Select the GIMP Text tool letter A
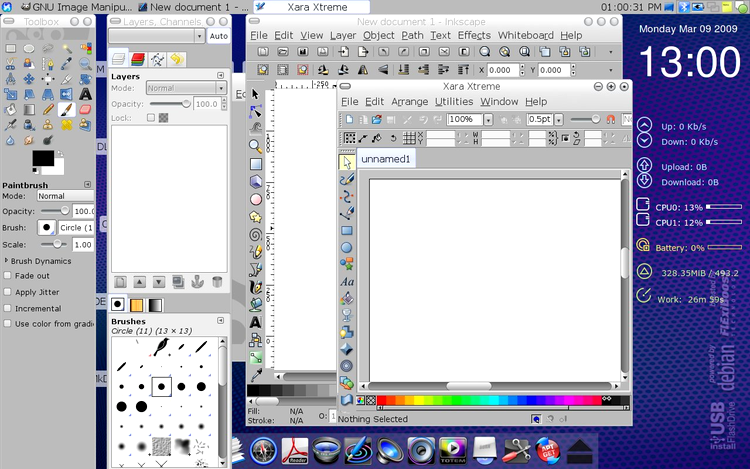The width and height of the screenshot is (750, 469). (x=85, y=94)
